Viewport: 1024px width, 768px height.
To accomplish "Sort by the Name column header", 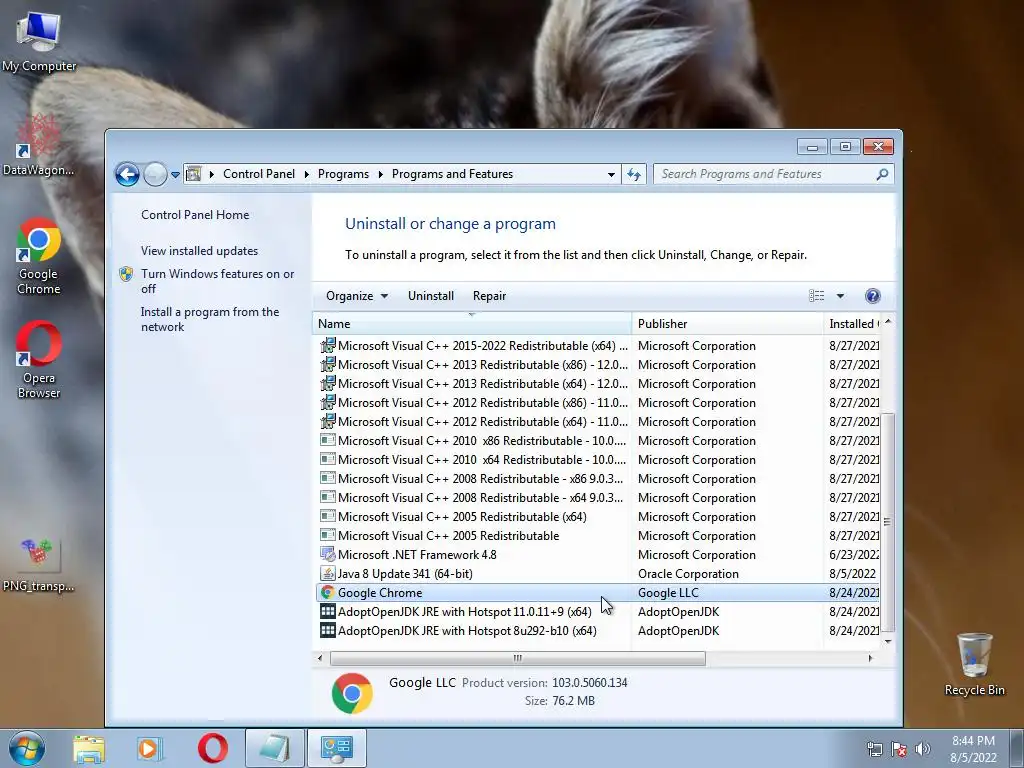I will pyautogui.click(x=472, y=324).
